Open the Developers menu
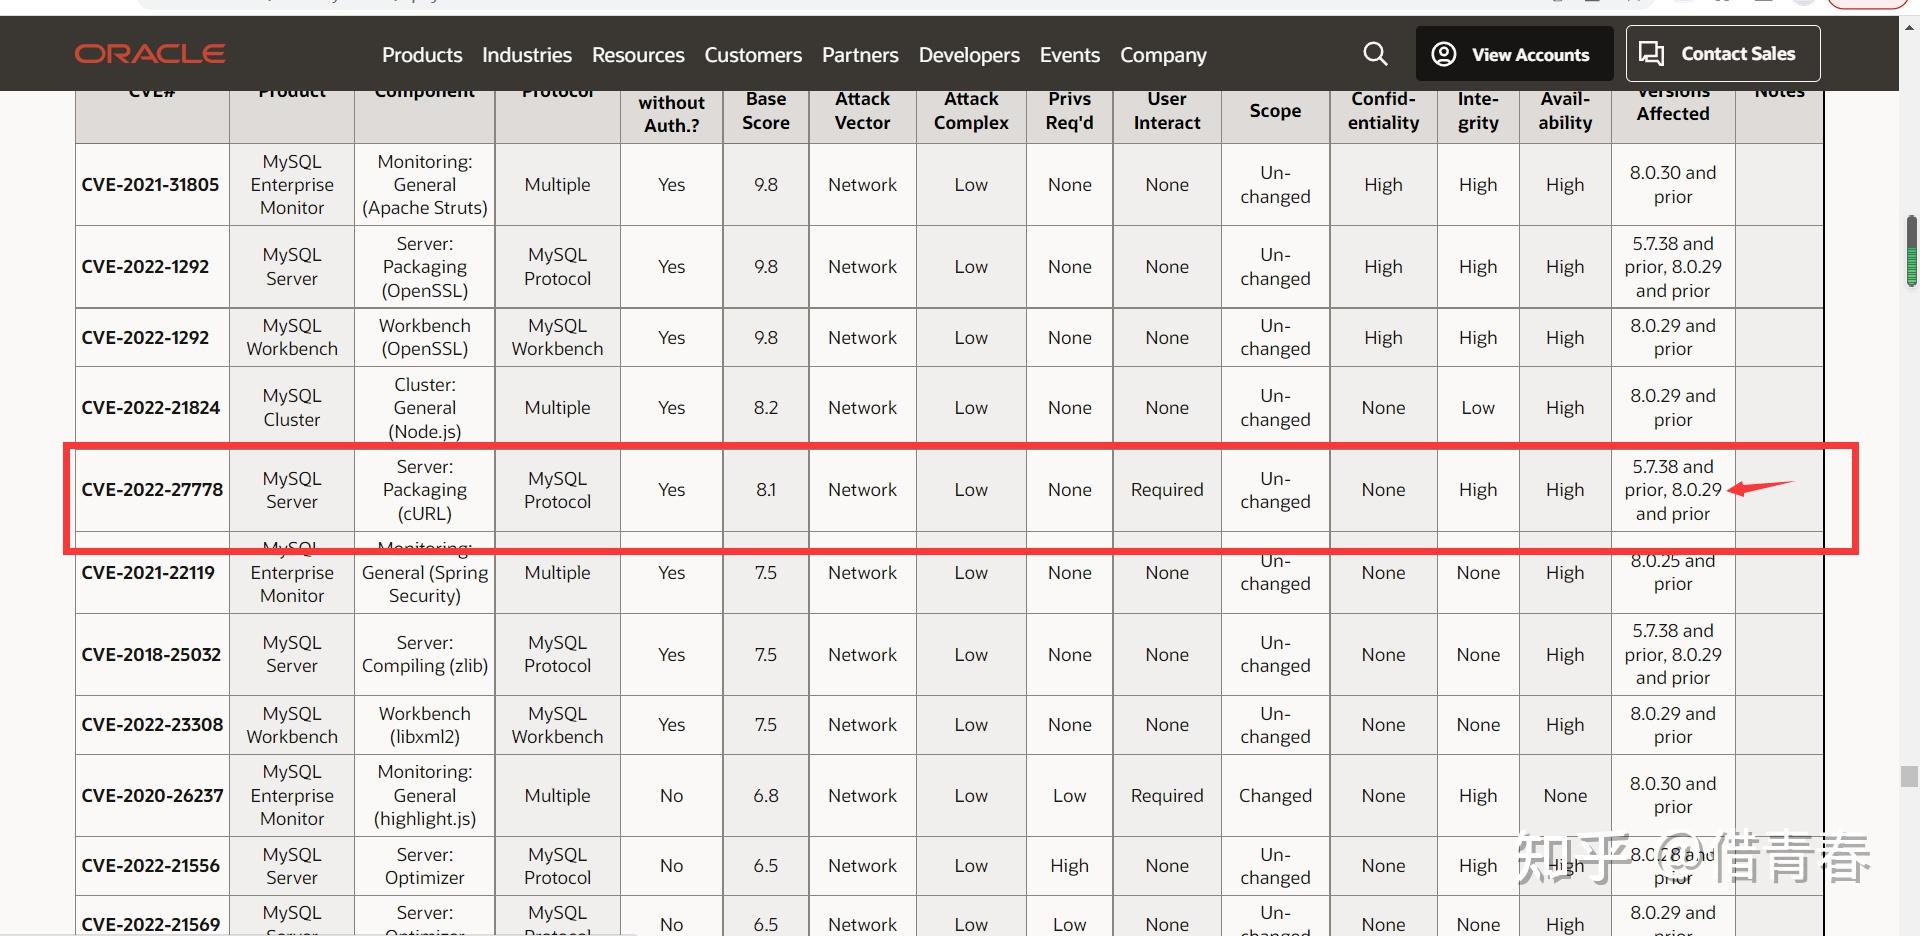Viewport: 1920px width, 936px height. [x=969, y=55]
